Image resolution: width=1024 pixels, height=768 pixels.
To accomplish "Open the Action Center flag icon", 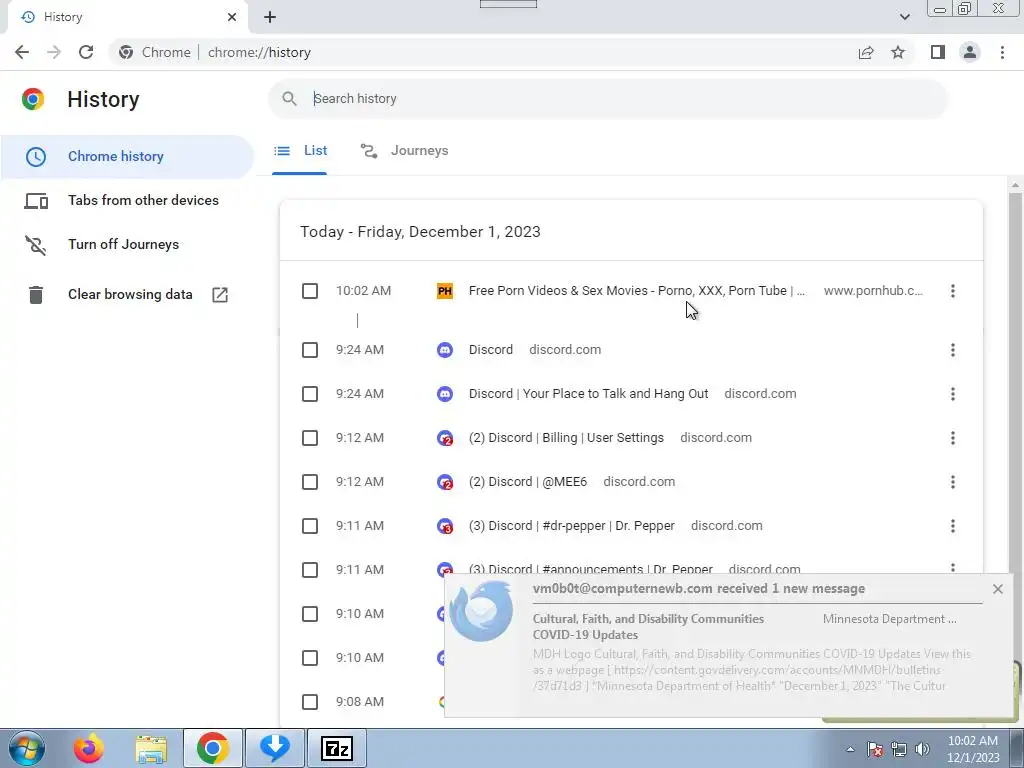I will (x=875, y=749).
